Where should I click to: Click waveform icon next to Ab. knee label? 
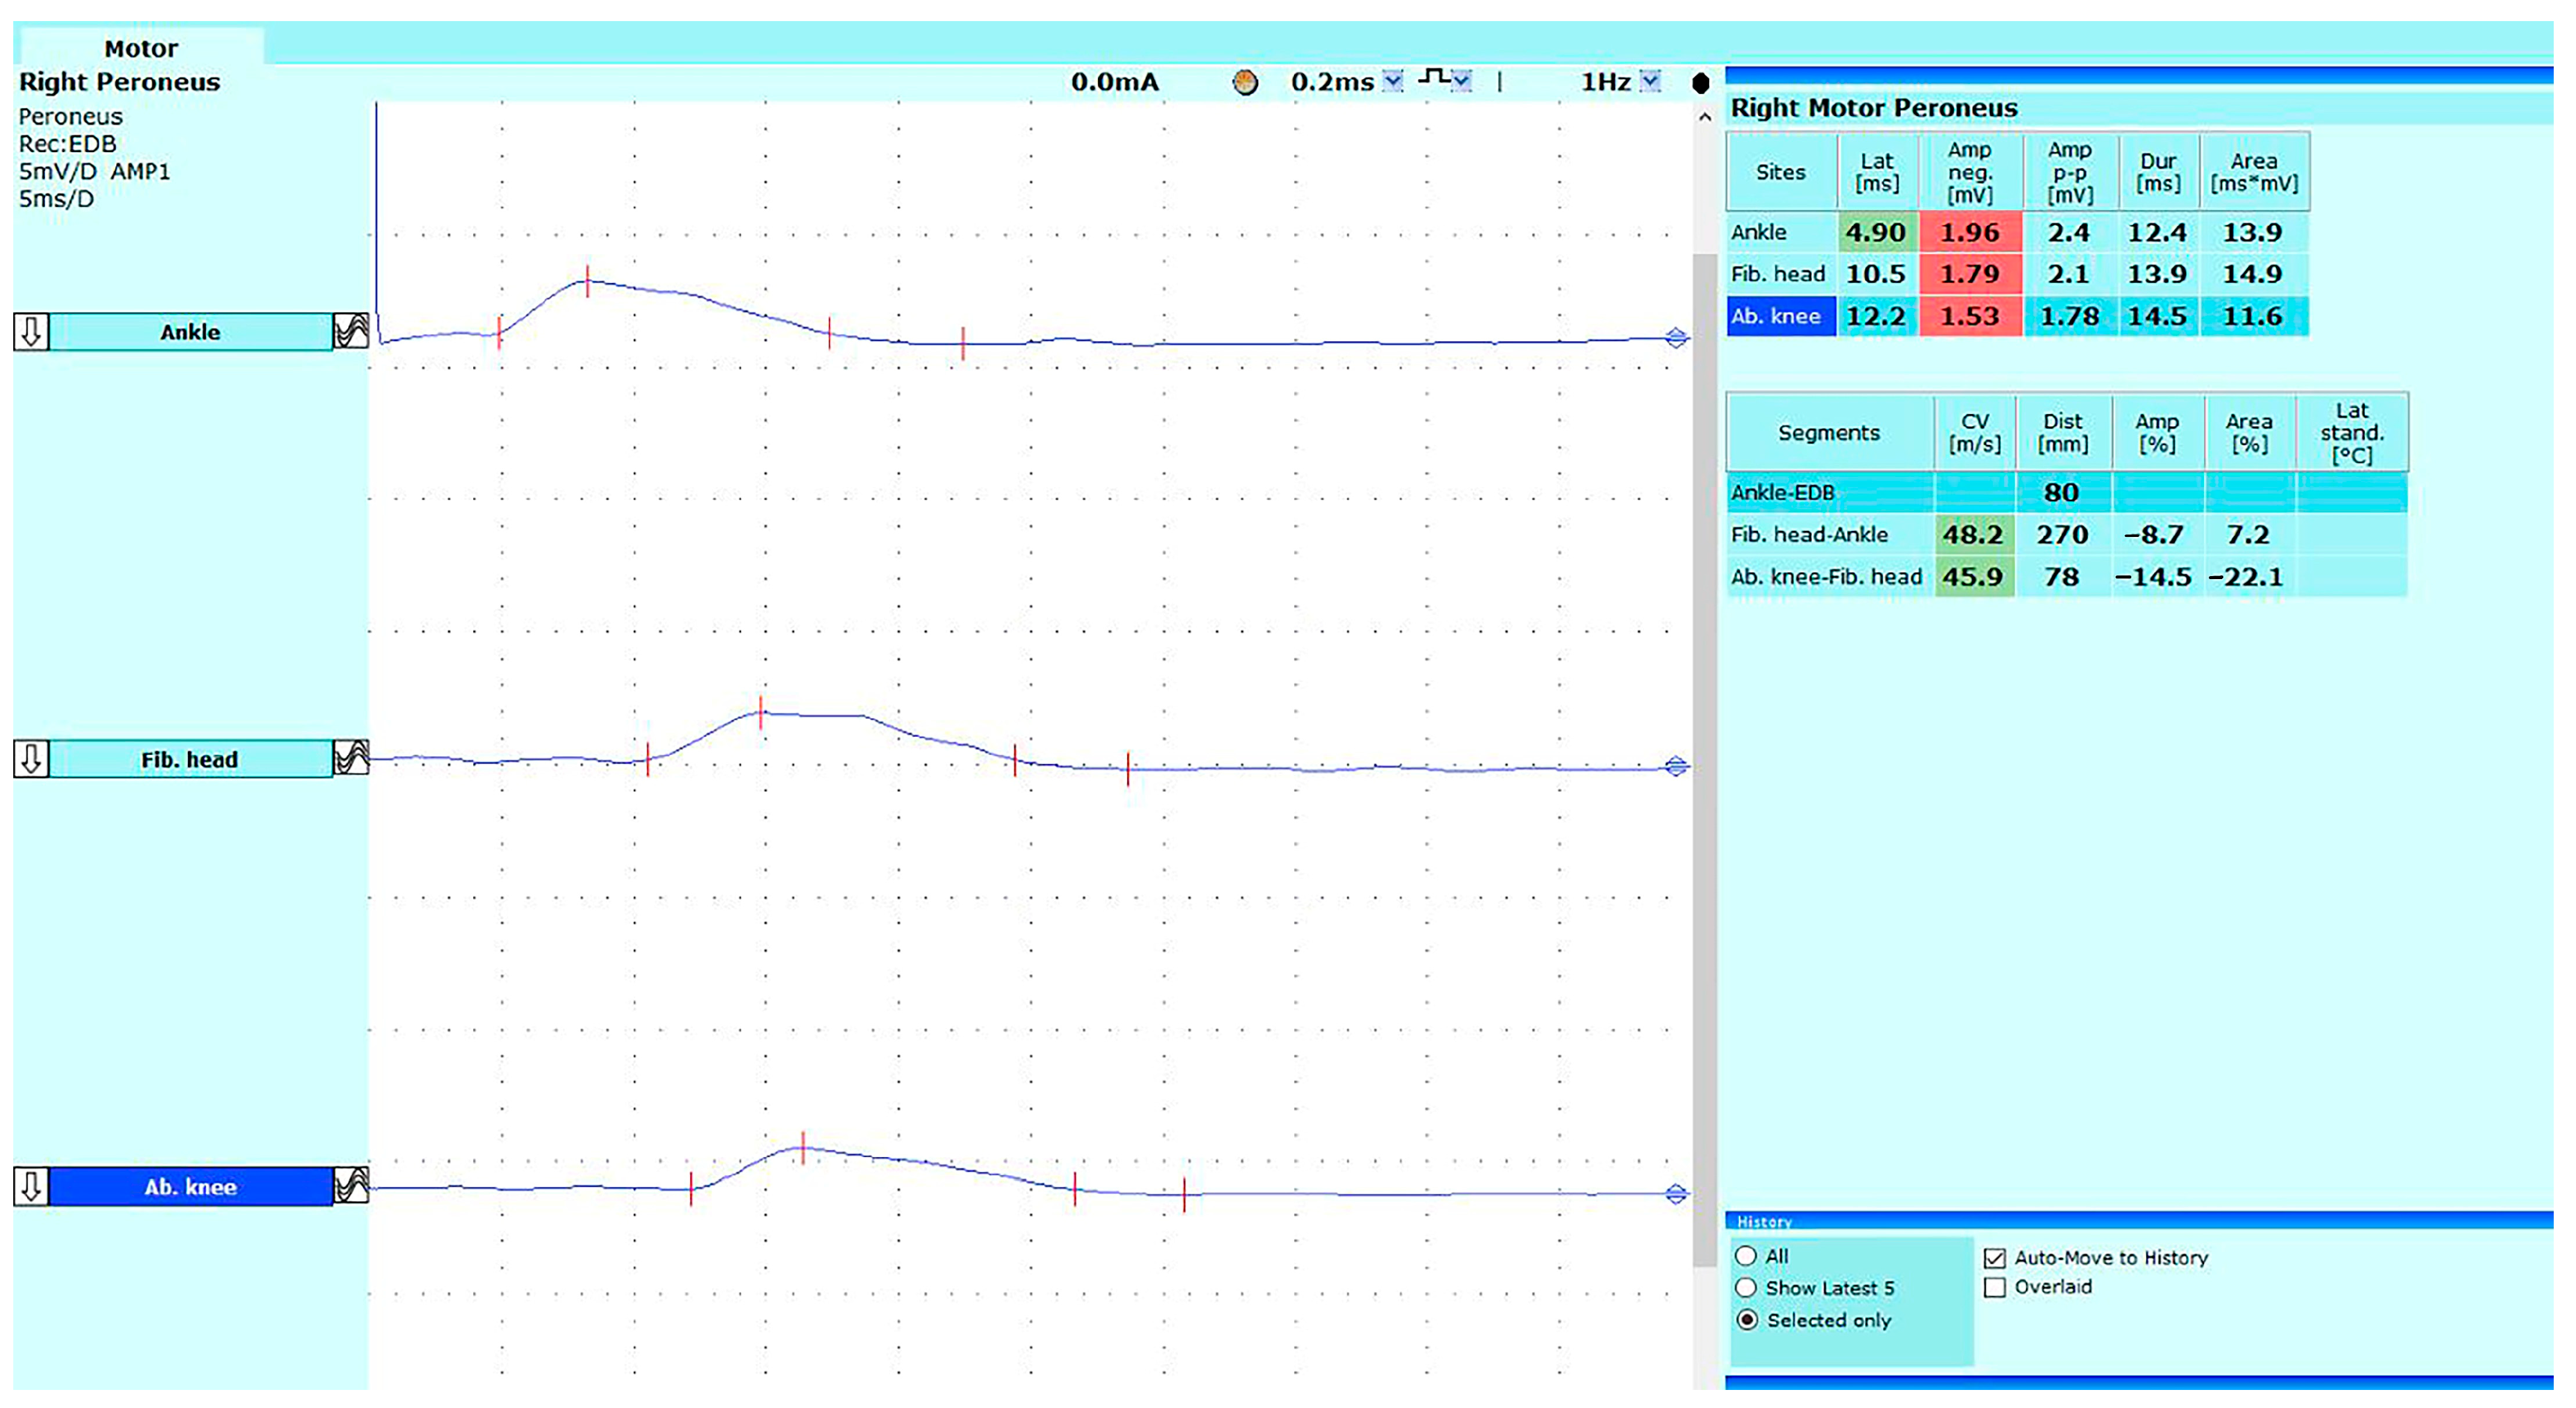point(351,1186)
